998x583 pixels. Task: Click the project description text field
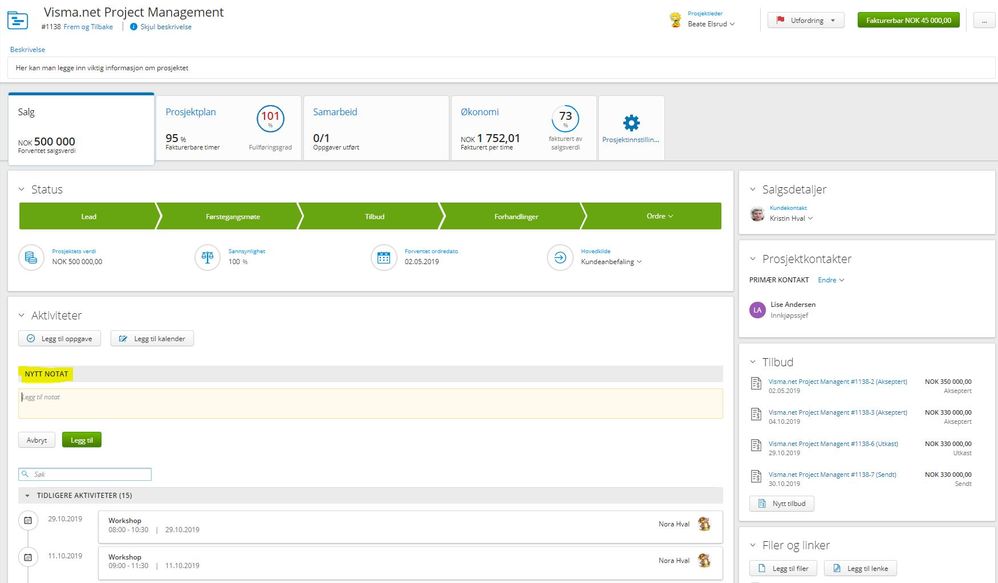point(502,67)
